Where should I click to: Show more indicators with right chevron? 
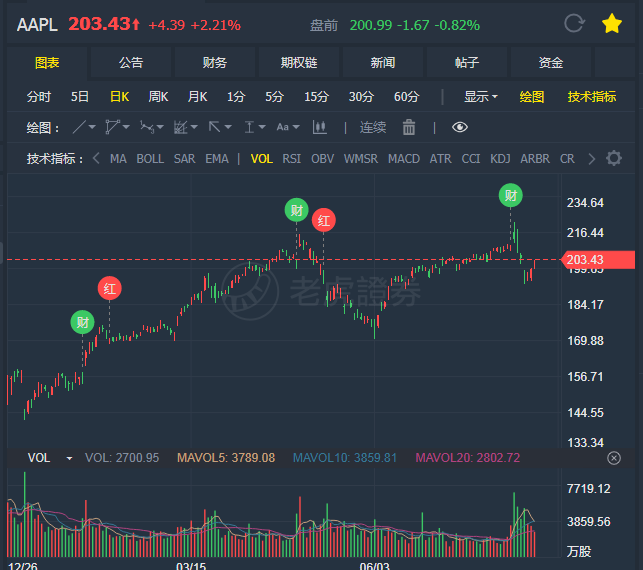592,158
